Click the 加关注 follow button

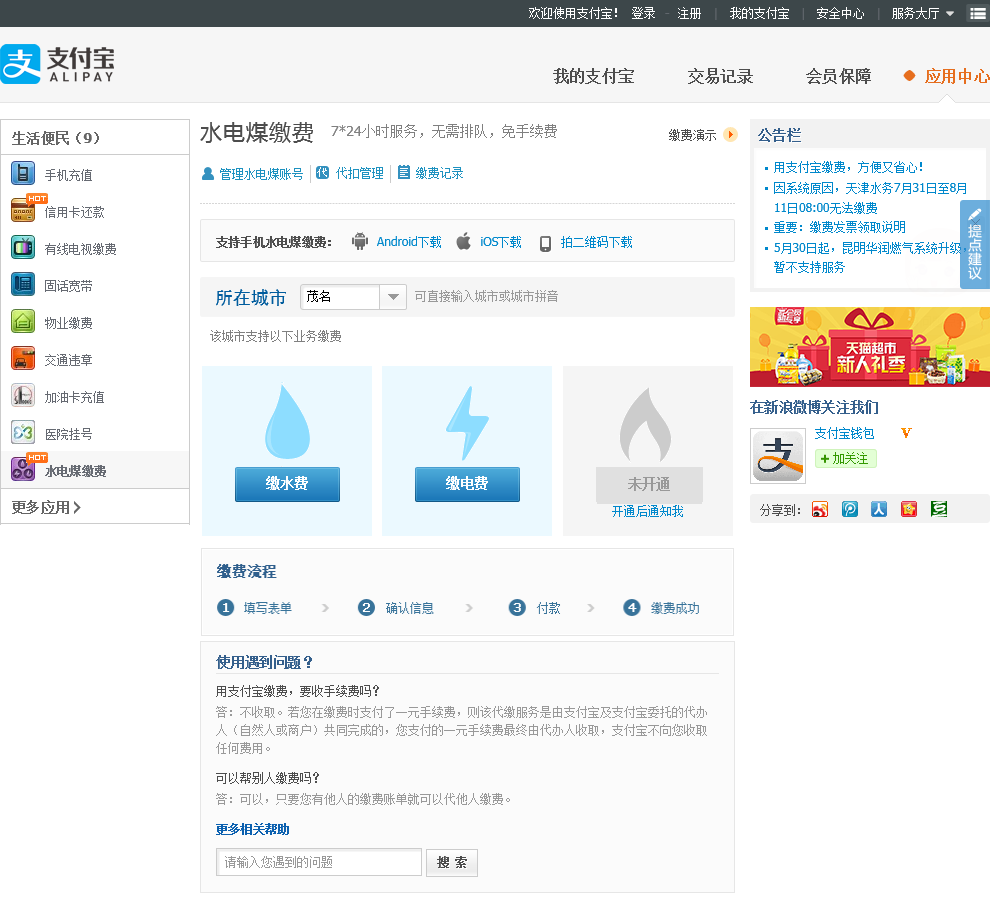[846, 459]
